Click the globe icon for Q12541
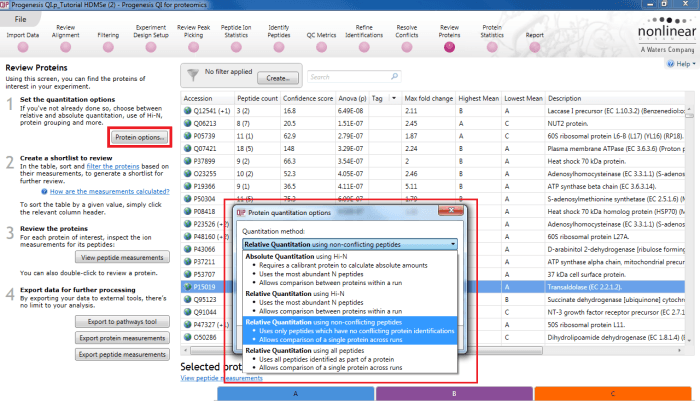 (188, 111)
